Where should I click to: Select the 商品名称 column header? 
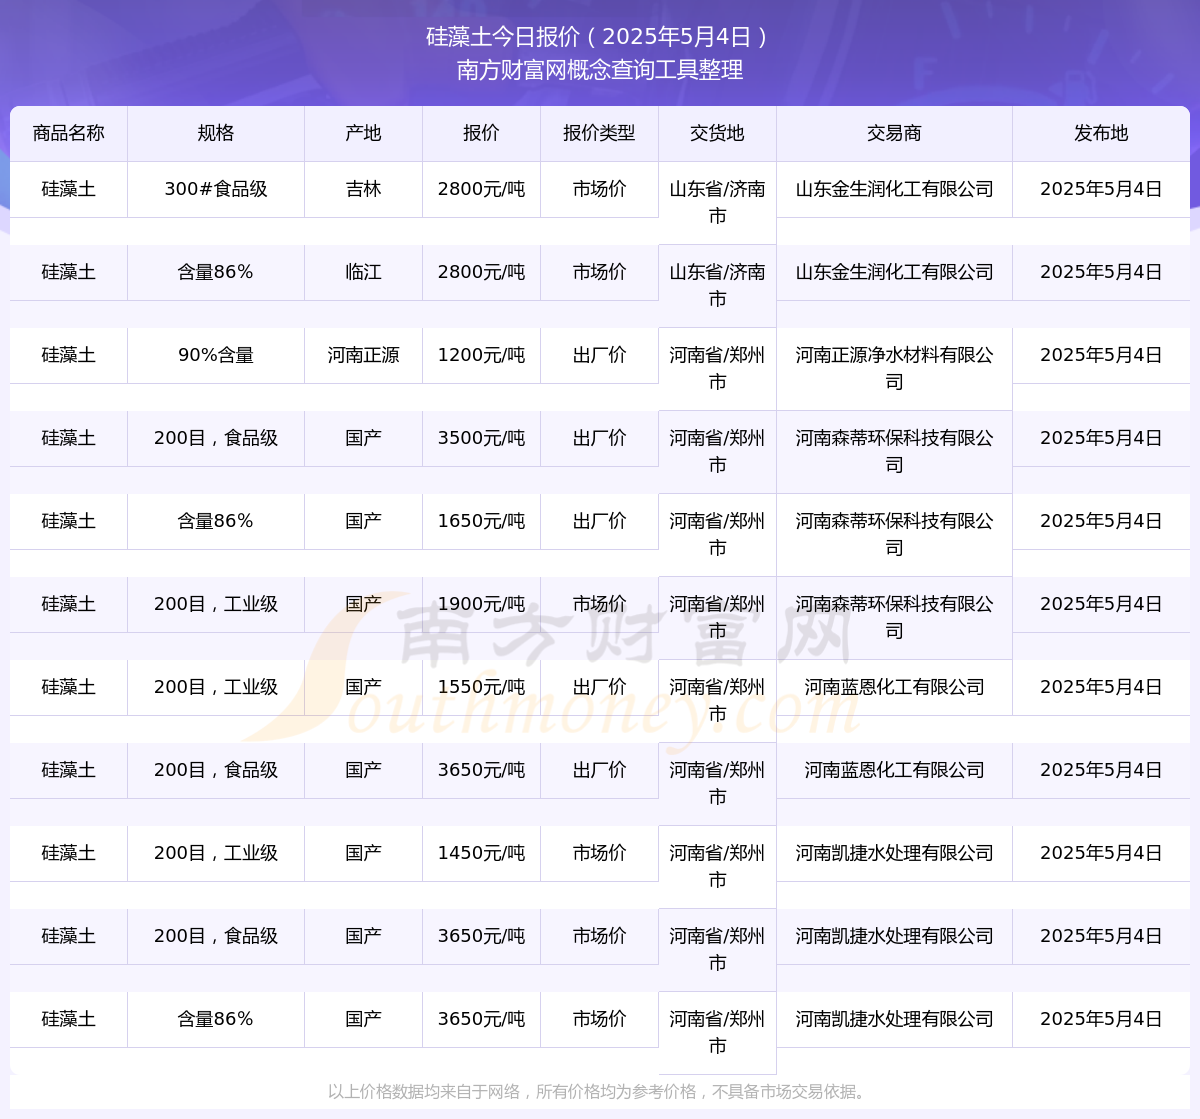point(69,133)
